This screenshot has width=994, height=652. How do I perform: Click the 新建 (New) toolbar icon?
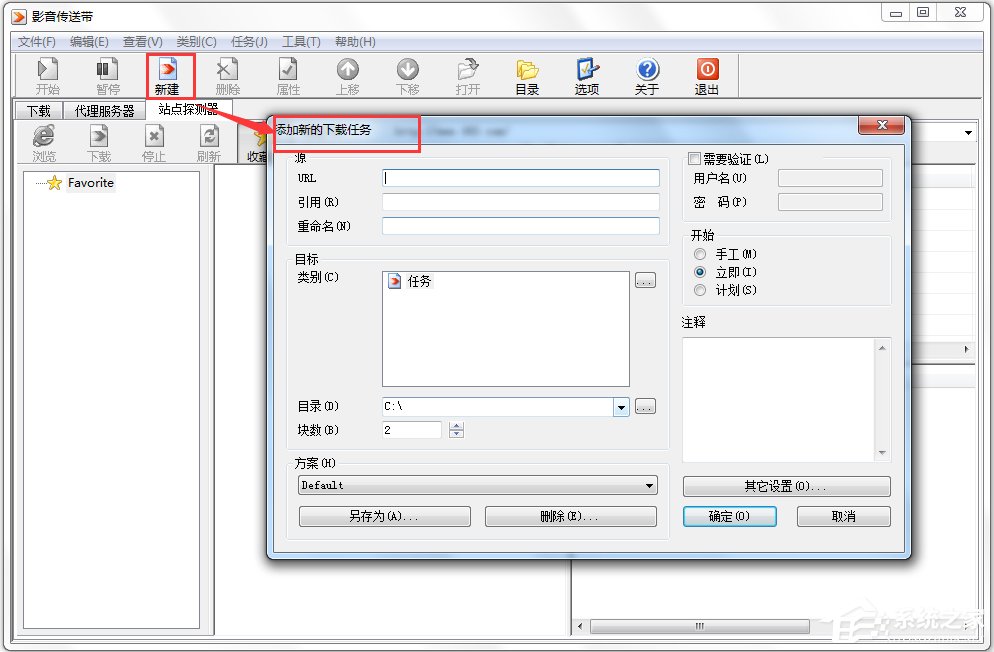168,75
